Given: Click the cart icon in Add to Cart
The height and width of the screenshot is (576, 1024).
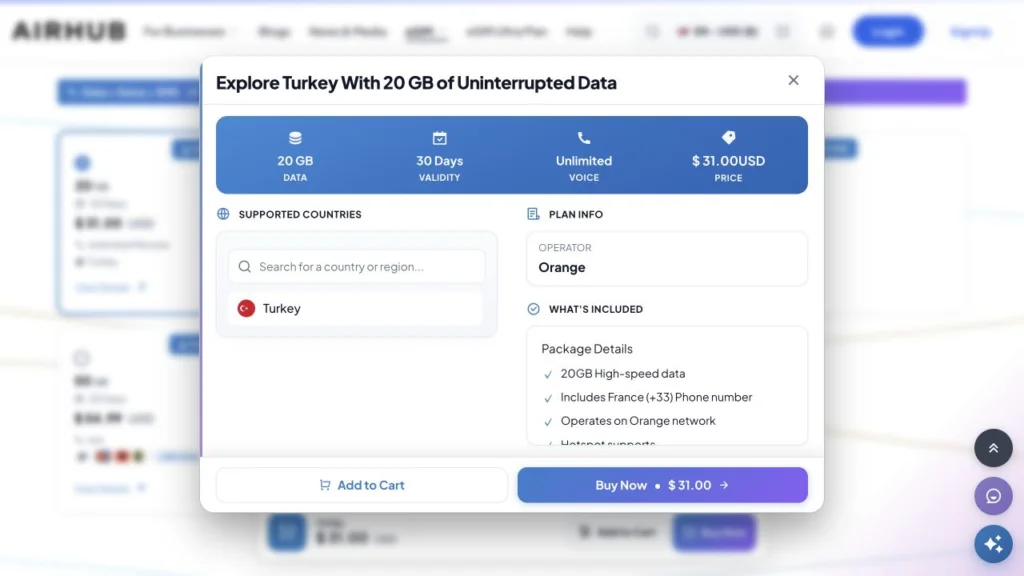Looking at the screenshot, I should pos(325,485).
